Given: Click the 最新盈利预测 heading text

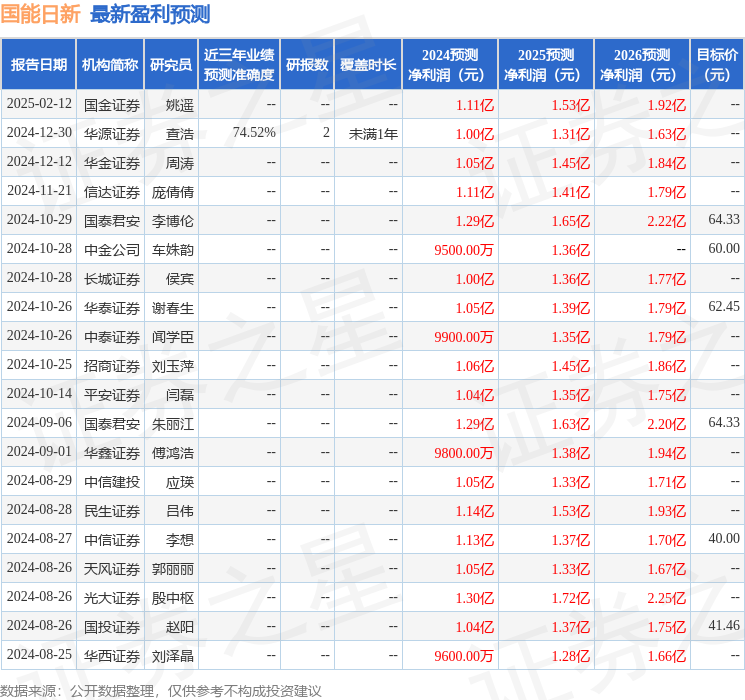Looking at the screenshot, I should pos(150,14).
